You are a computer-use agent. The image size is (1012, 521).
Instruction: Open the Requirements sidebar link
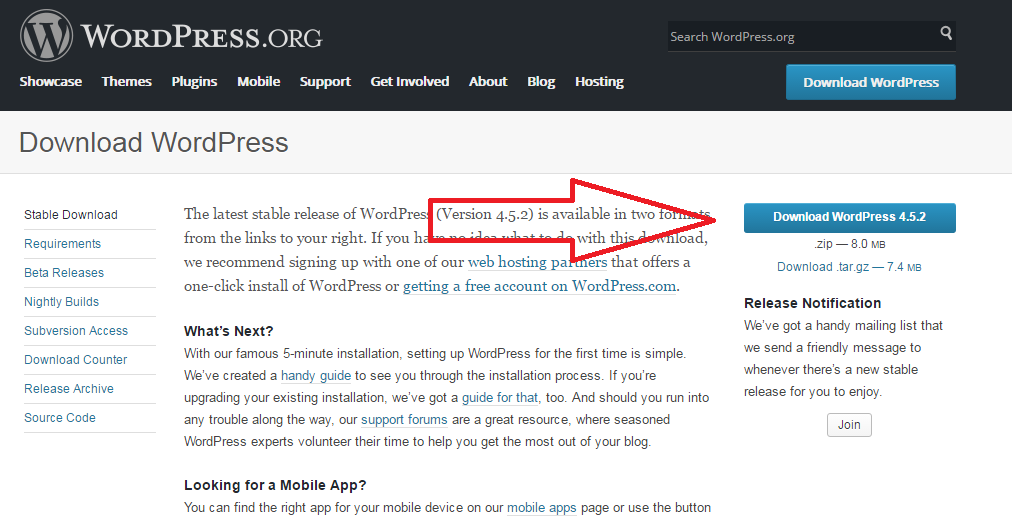[63, 244]
